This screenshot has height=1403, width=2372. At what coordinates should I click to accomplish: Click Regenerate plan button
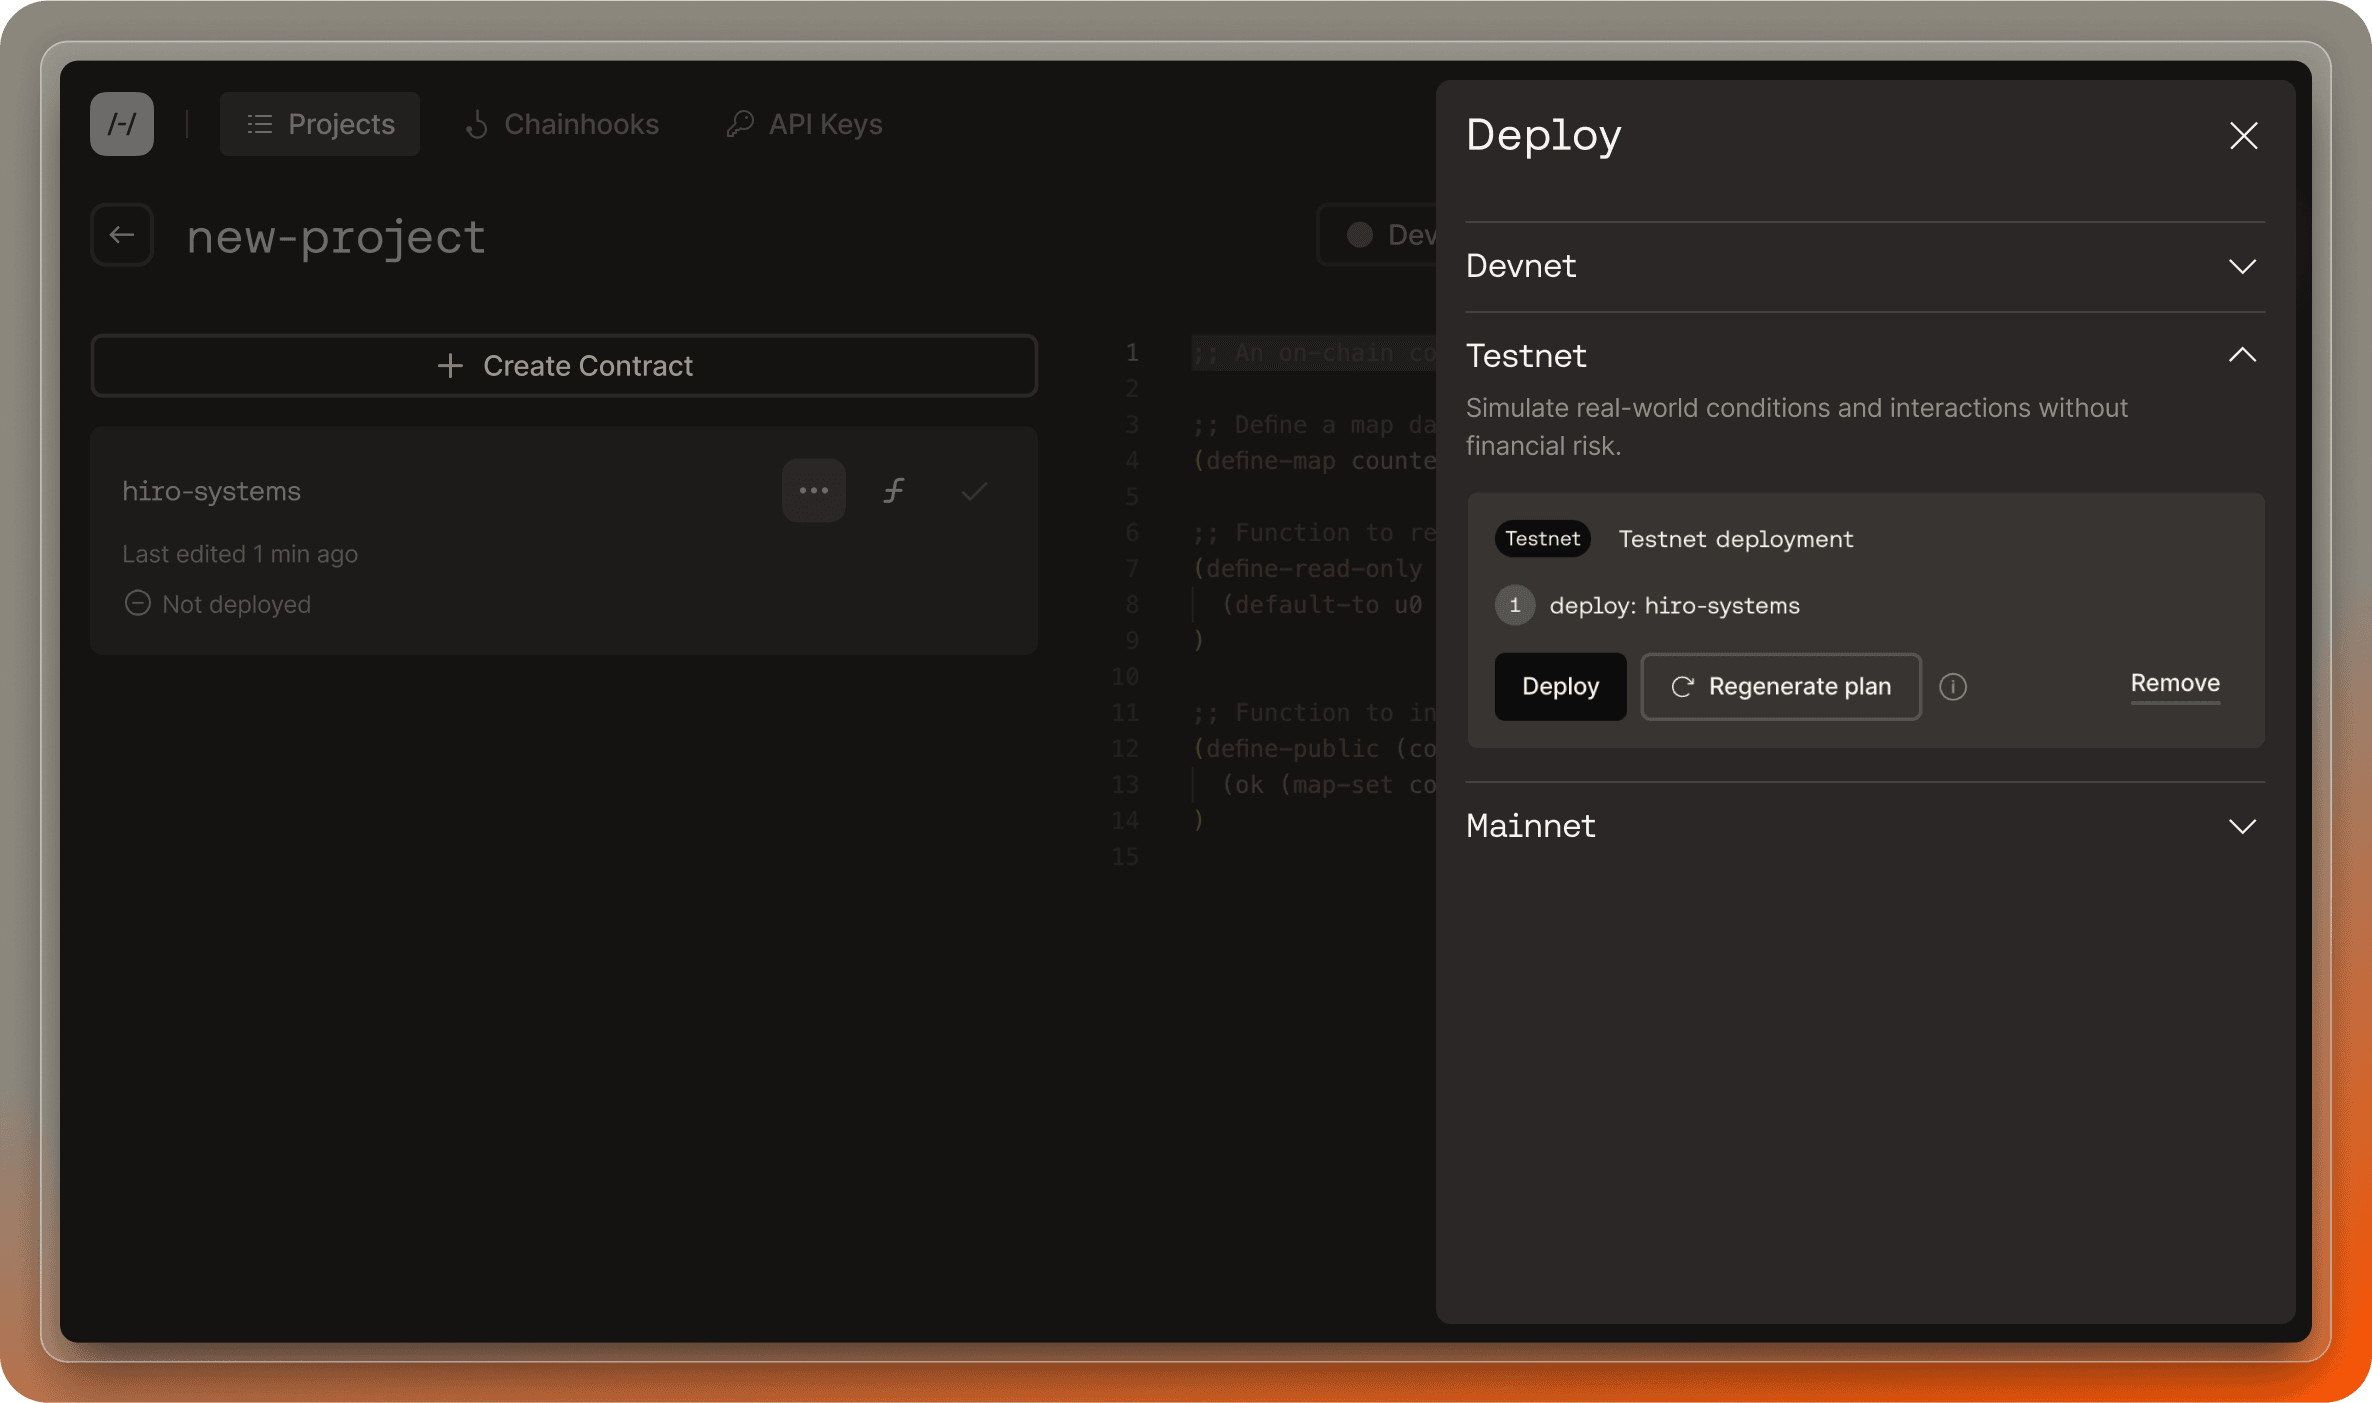click(1780, 687)
